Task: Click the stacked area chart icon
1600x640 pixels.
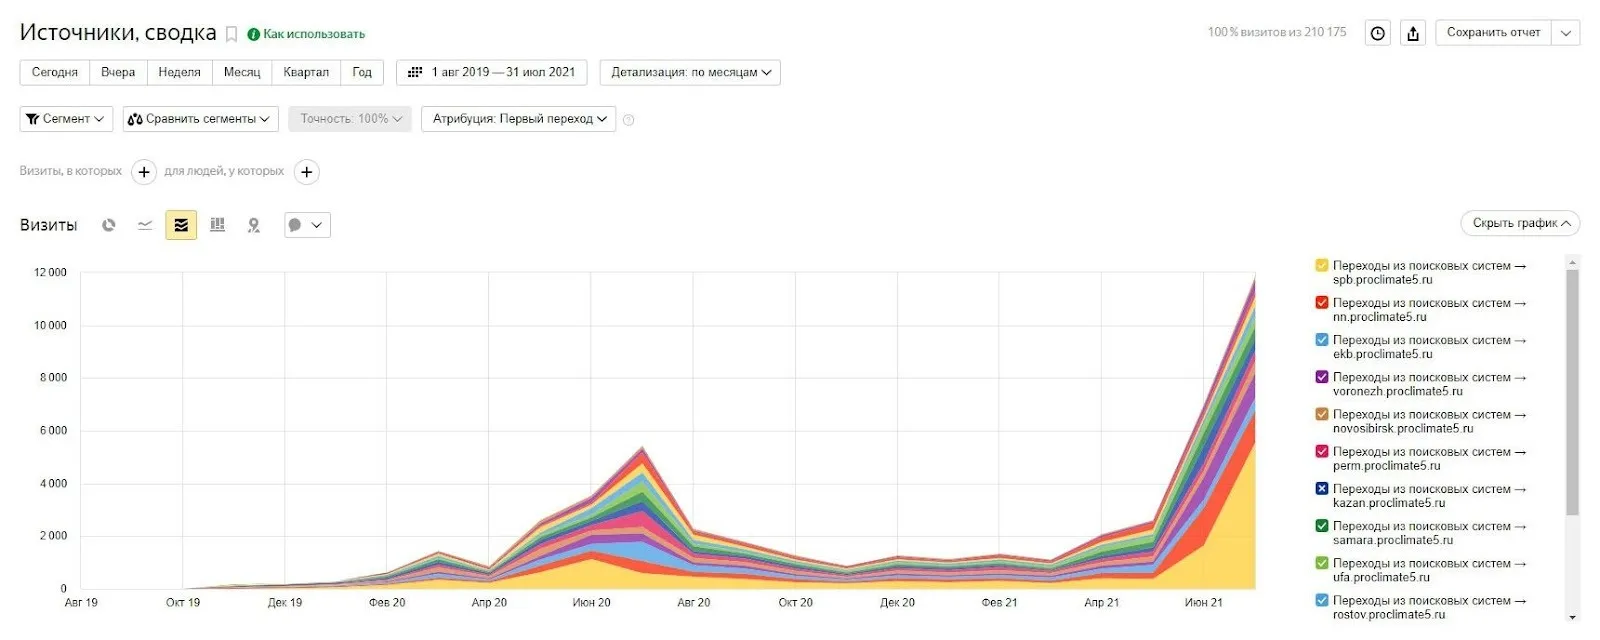Action: (181, 225)
